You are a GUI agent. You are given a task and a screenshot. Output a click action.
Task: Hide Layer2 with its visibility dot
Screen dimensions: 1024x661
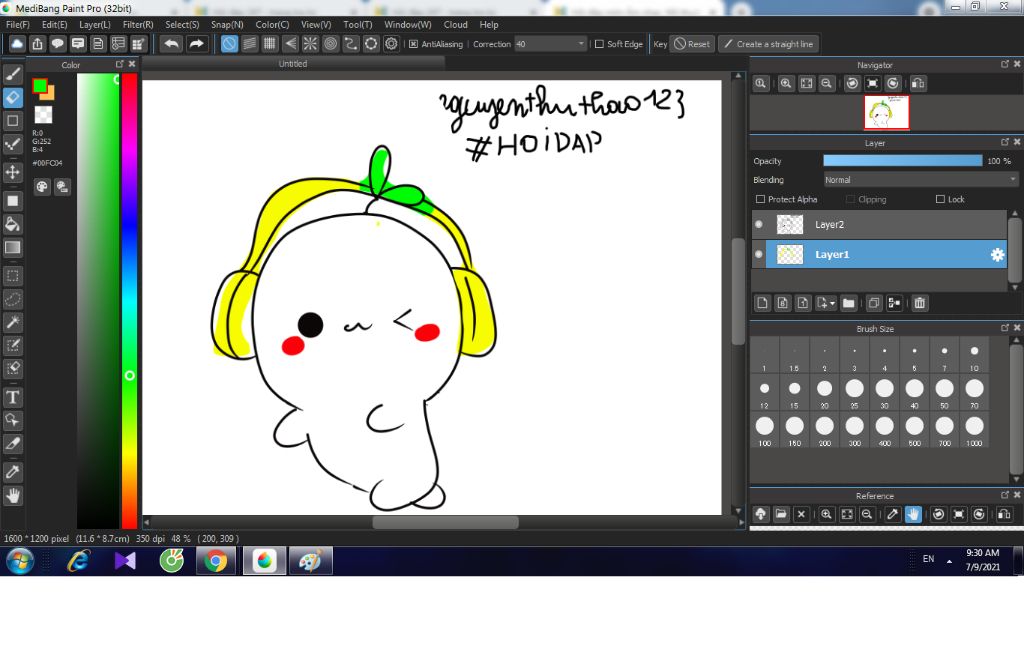[759, 224]
